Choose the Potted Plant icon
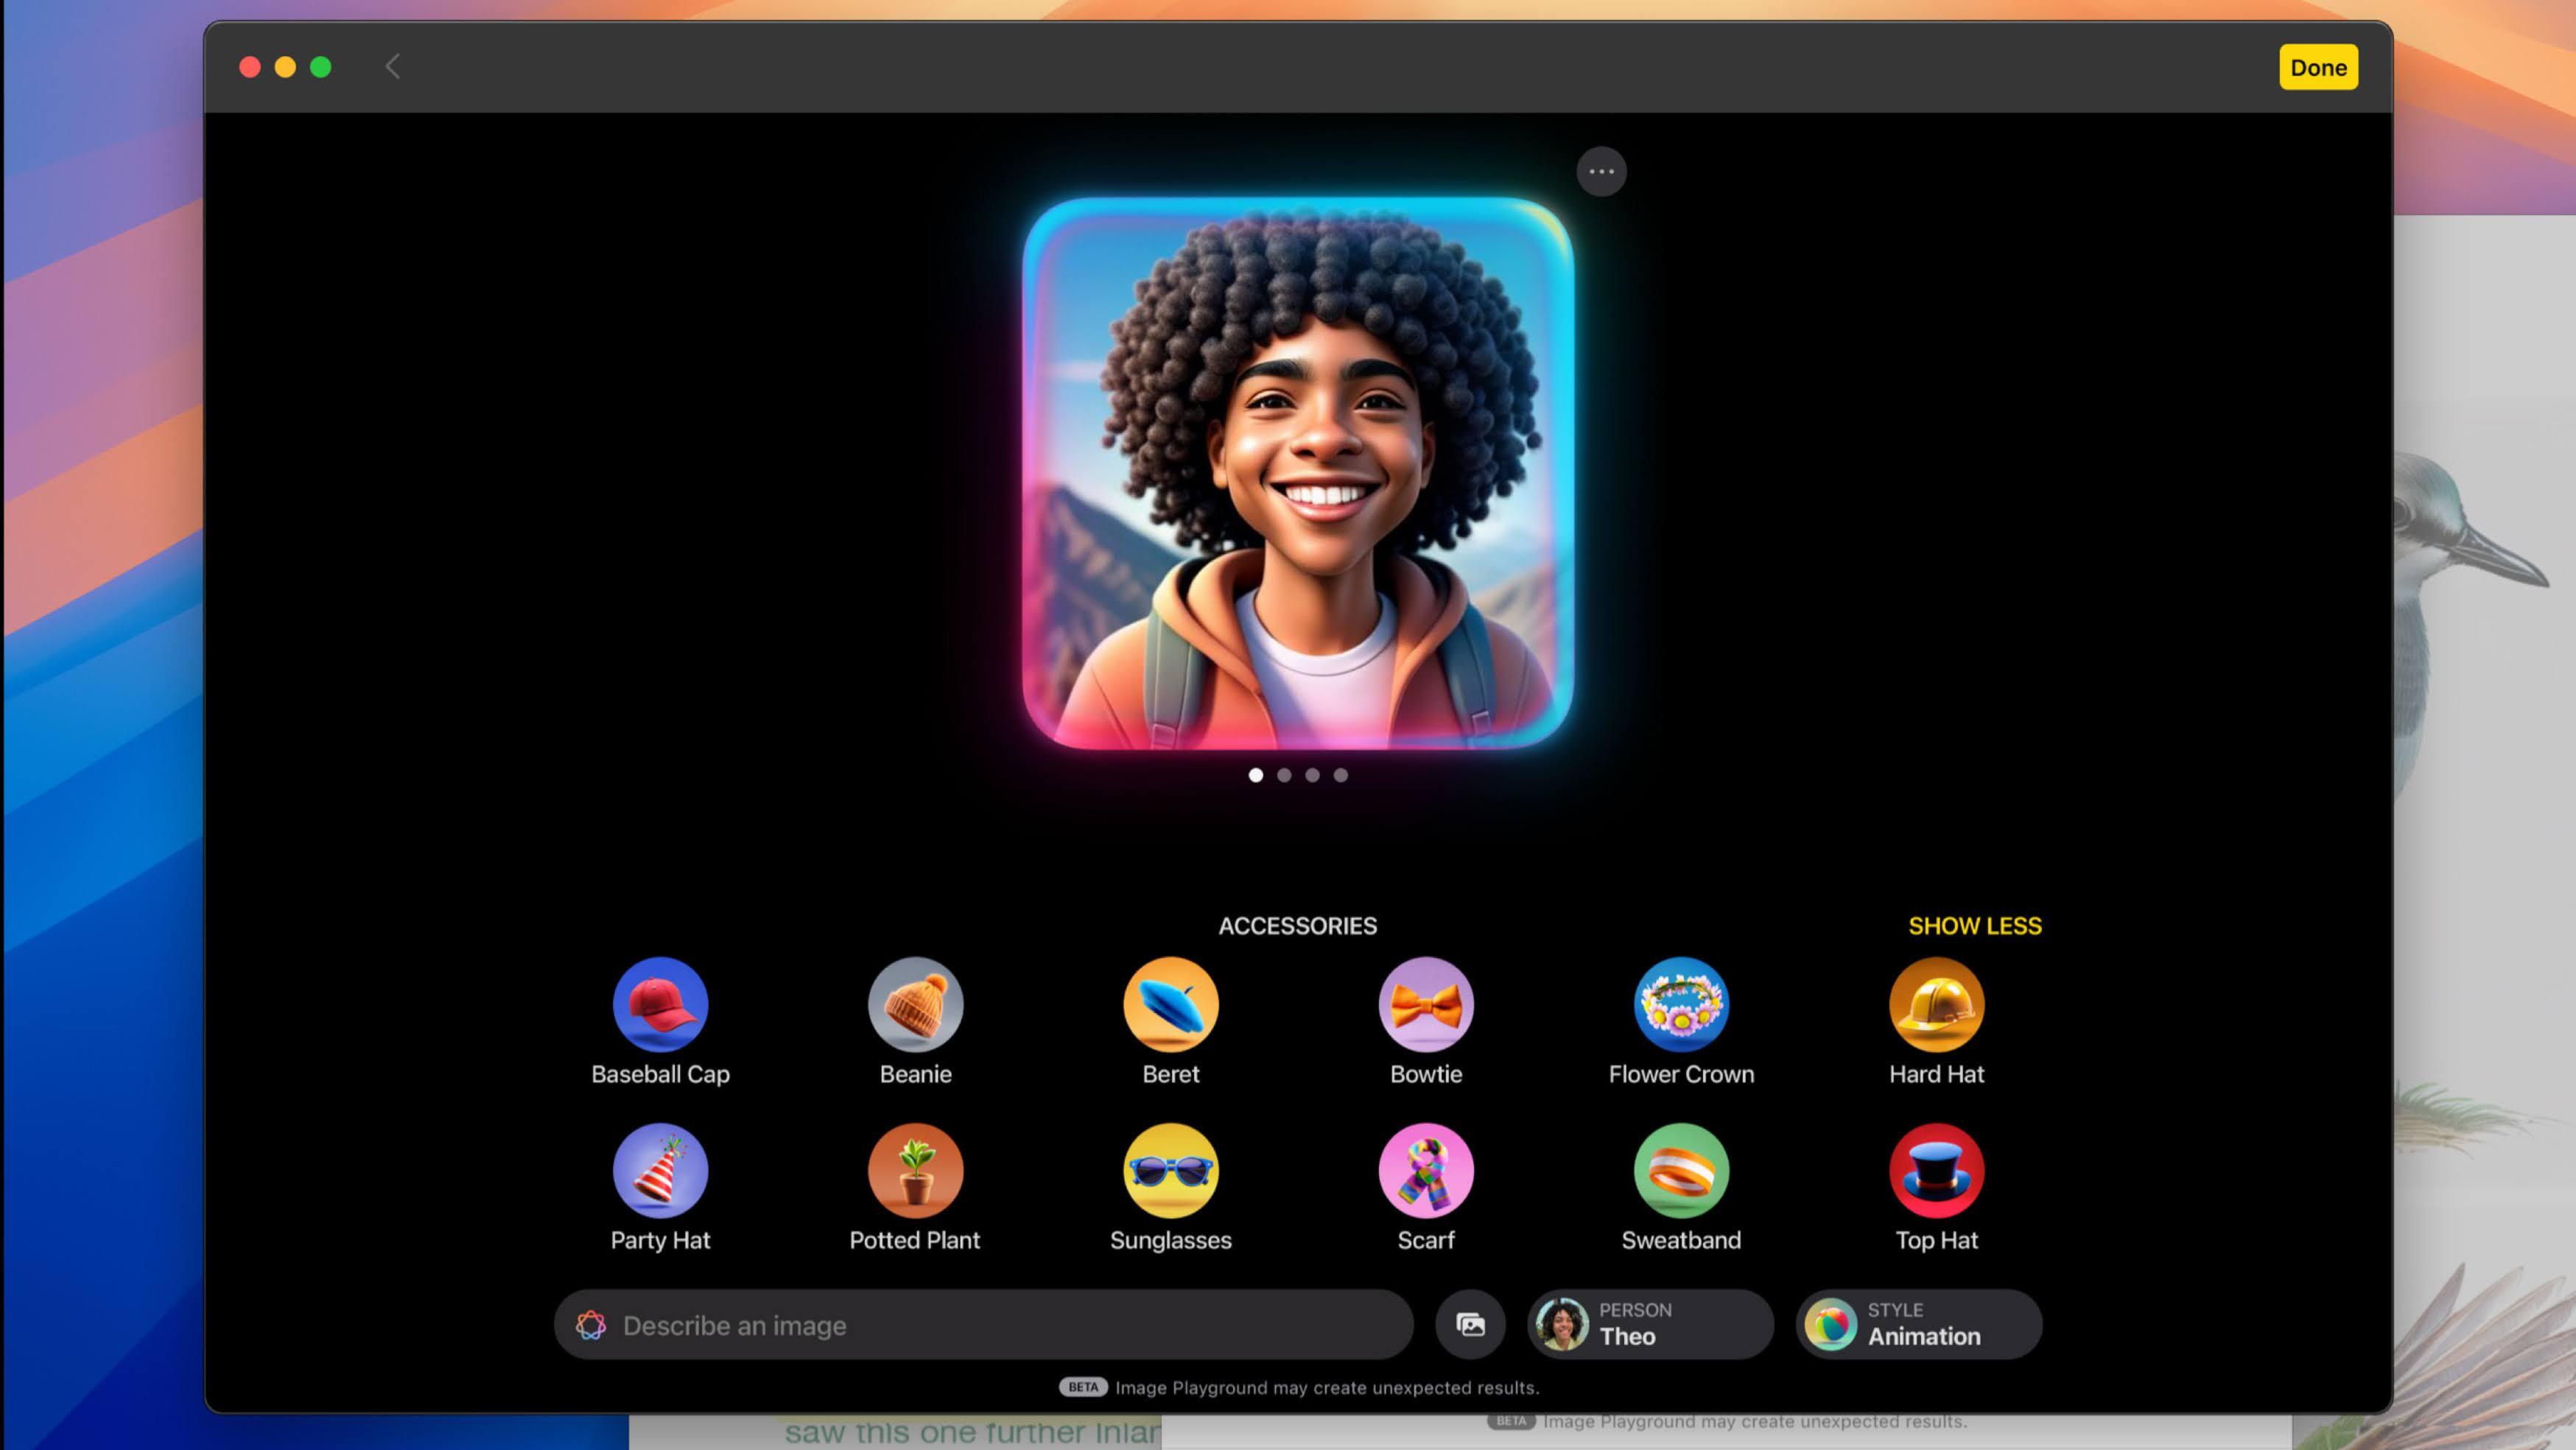The width and height of the screenshot is (2576, 1450). [915, 1170]
